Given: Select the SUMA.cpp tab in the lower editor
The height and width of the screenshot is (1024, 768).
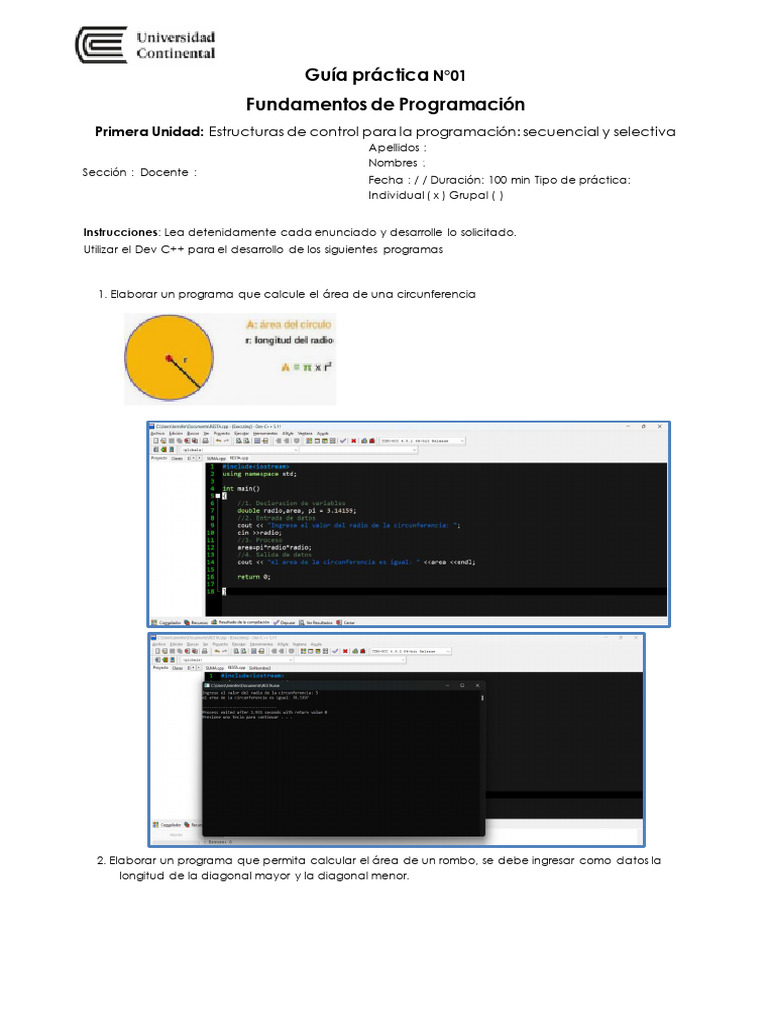Looking at the screenshot, I should (x=215, y=668).
